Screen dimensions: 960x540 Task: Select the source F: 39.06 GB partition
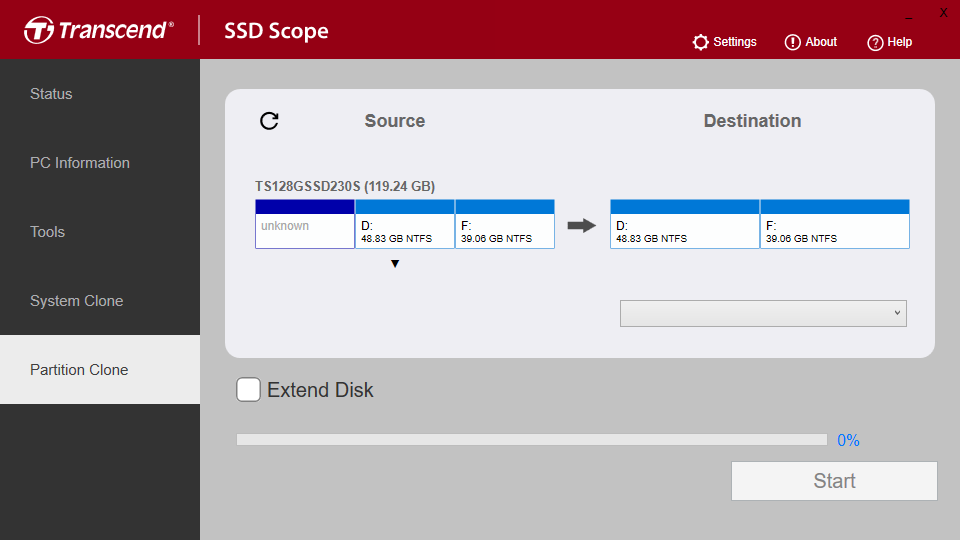504,224
